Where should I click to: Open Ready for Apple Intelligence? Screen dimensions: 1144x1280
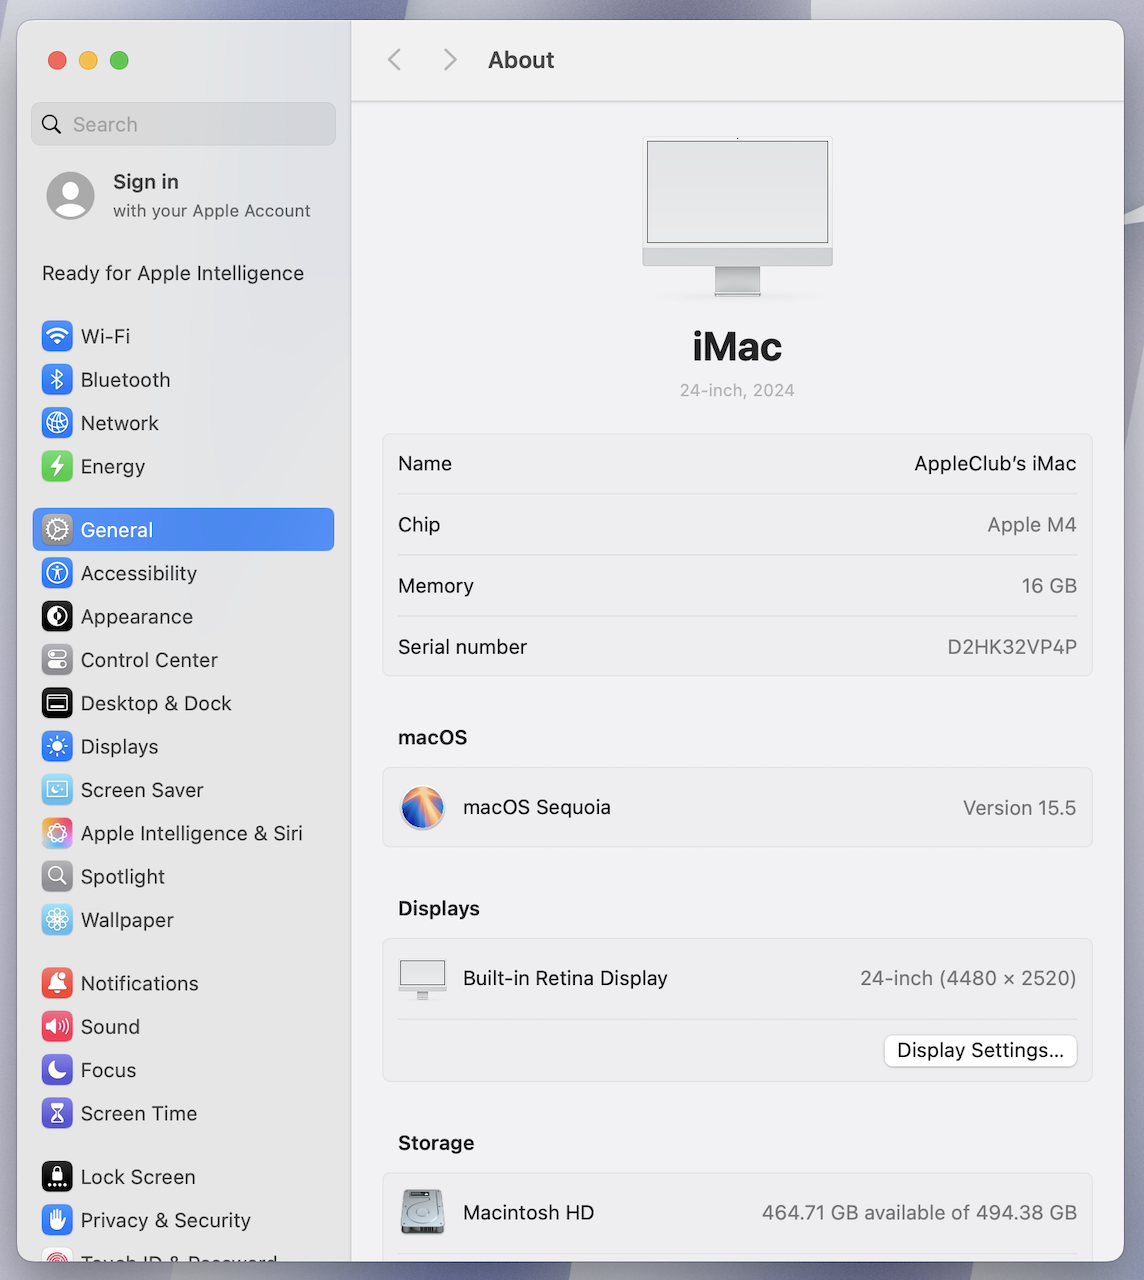tap(173, 273)
